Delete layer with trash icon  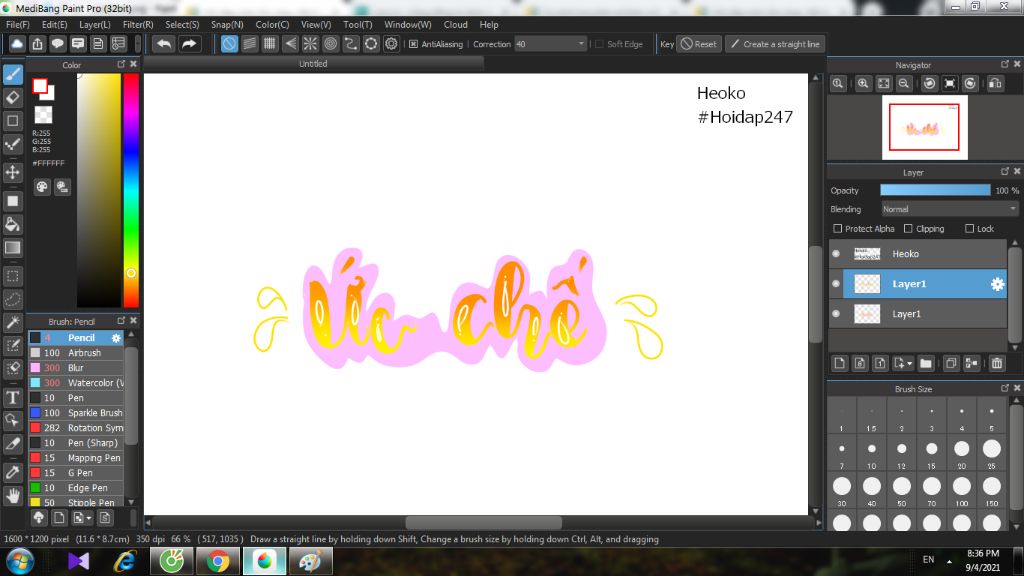pos(997,364)
